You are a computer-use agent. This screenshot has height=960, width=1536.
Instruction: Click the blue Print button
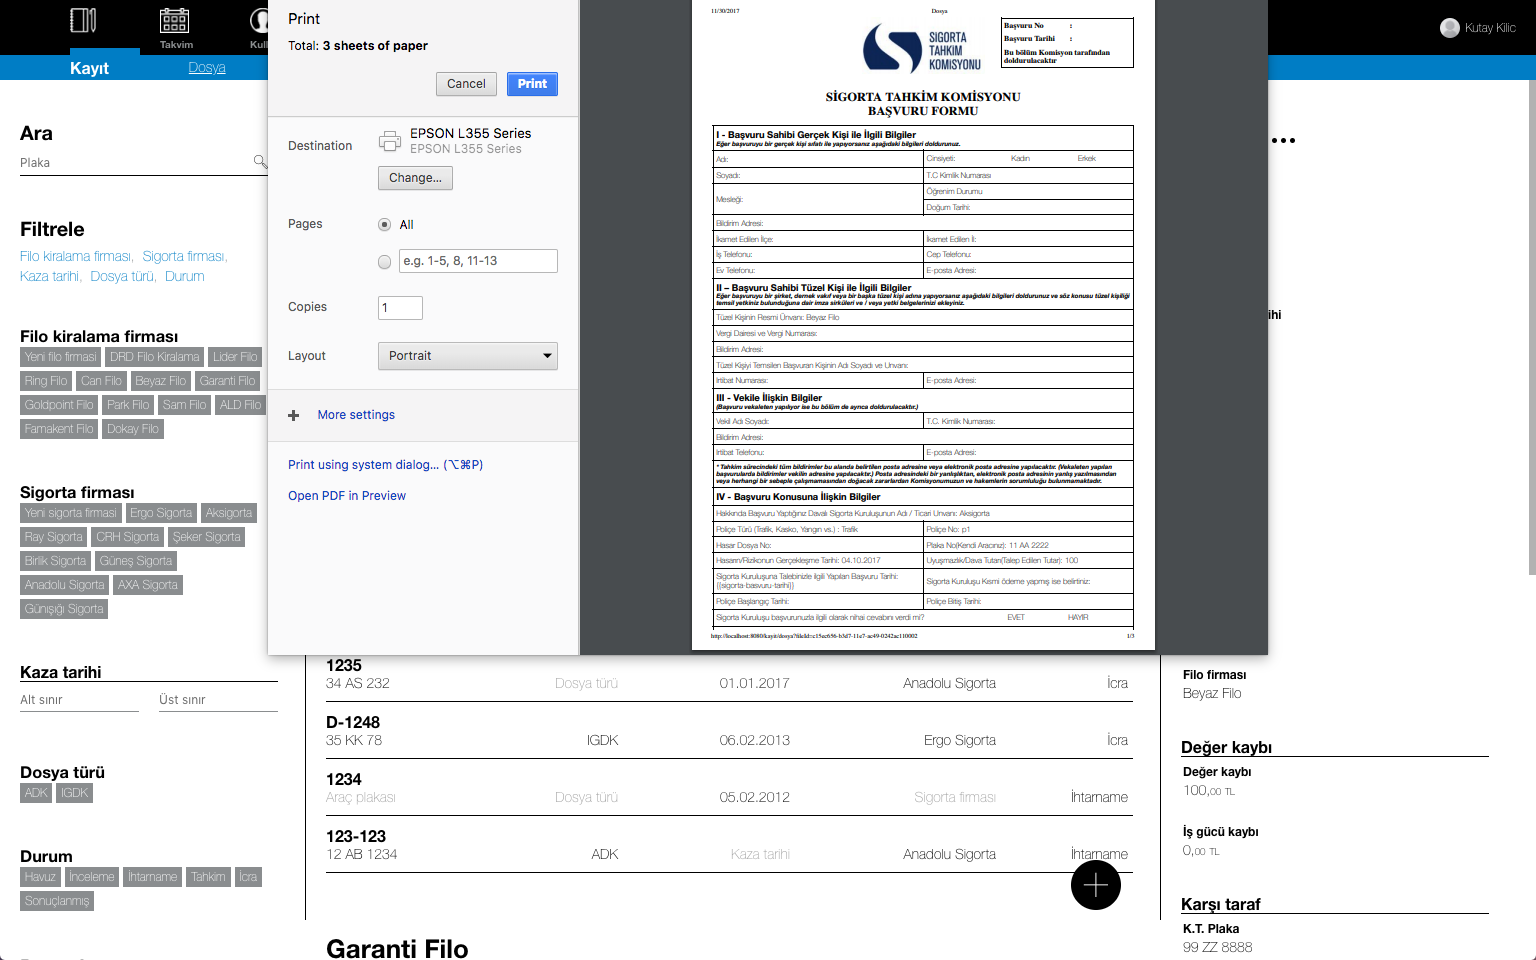pos(532,84)
